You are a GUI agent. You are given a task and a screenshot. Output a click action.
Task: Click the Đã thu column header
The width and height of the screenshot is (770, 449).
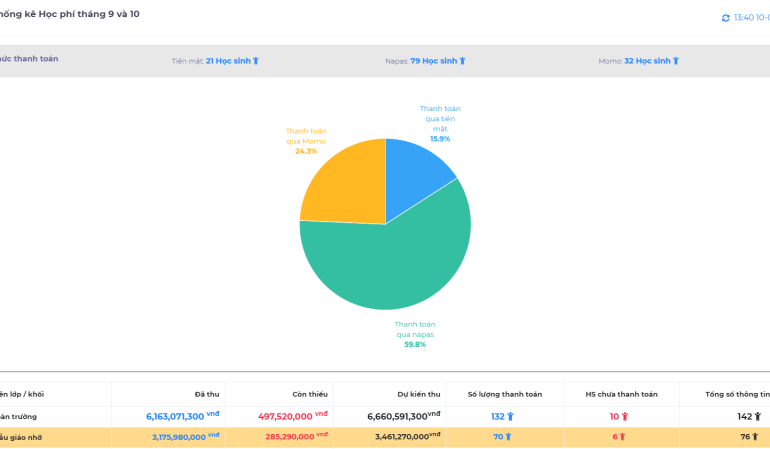point(206,394)
